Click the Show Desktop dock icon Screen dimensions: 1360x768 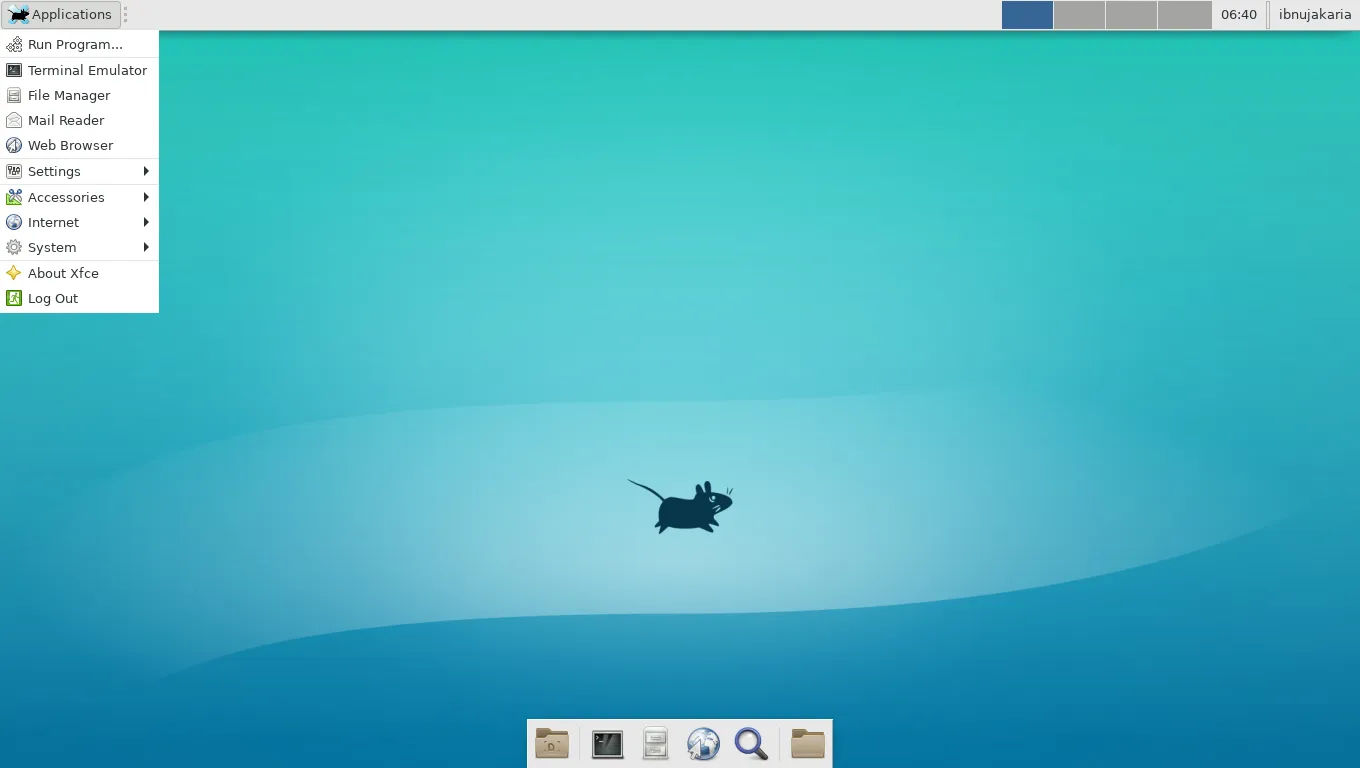(552, 744)
